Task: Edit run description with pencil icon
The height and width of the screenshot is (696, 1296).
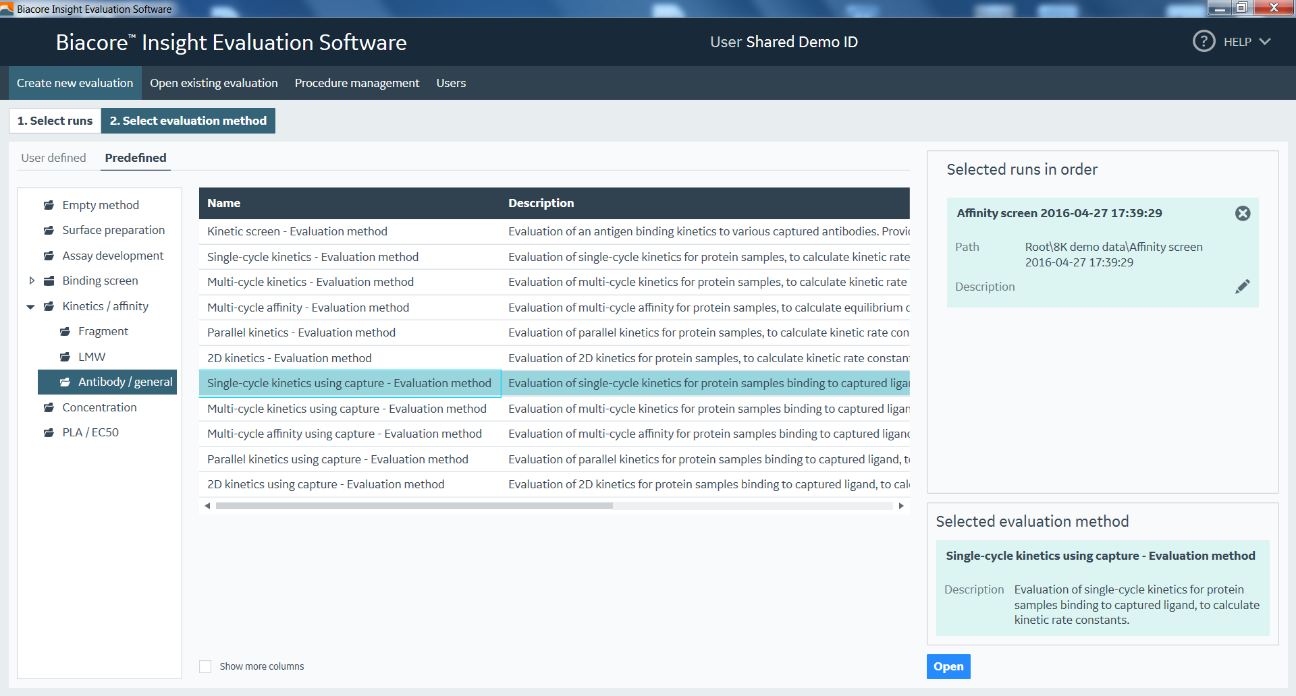Action: click(1242, 287)
